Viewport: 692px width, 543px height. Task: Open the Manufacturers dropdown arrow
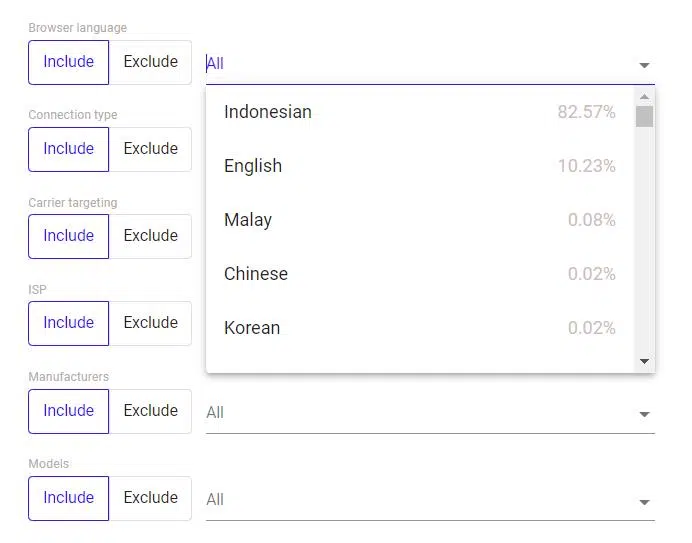tap(644, 414)
